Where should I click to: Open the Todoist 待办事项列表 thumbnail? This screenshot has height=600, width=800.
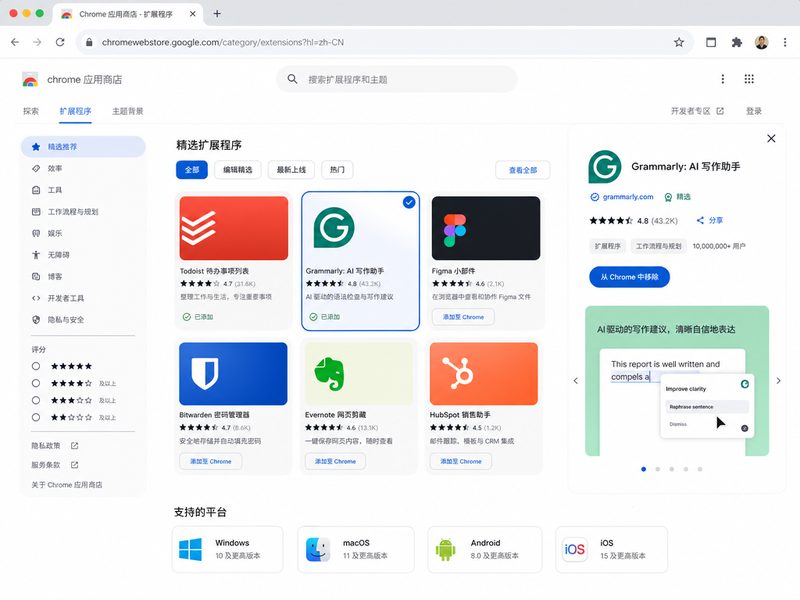pyautogui.click(x=234, y=228)
